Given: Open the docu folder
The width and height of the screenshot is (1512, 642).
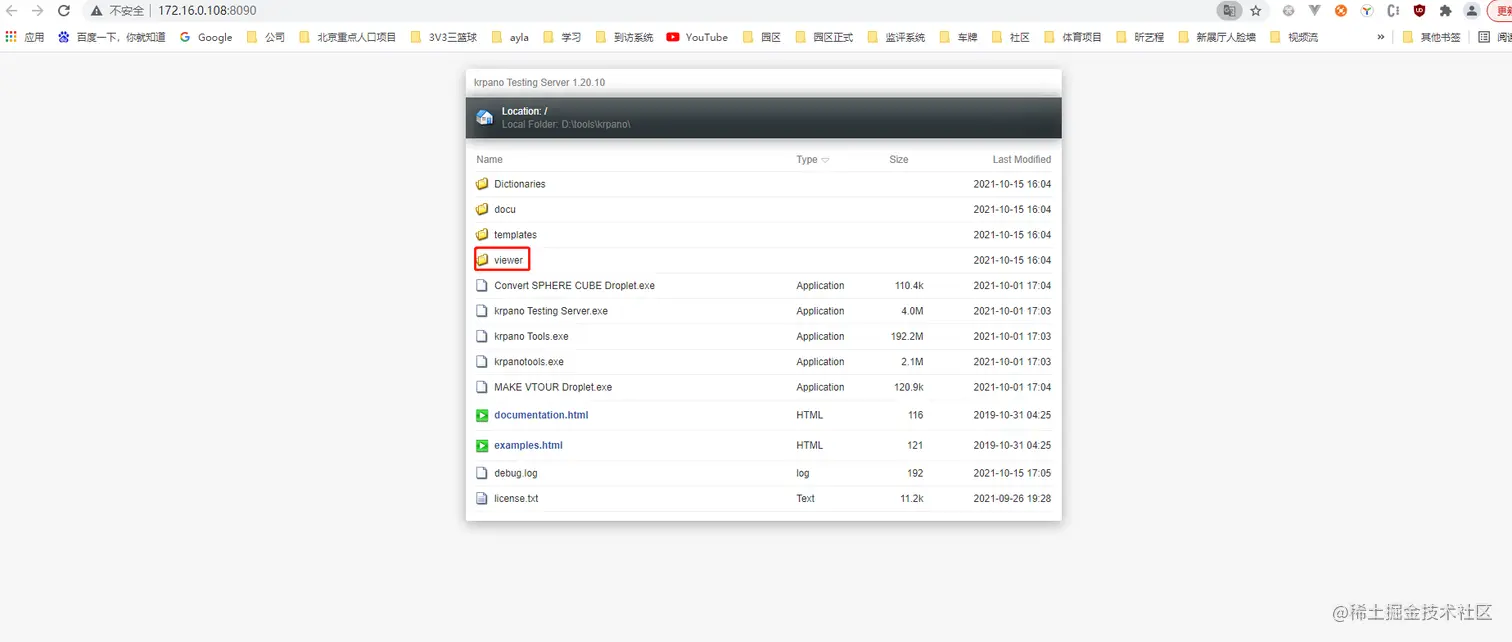Looking at the screenshot, I should point(504,209).
